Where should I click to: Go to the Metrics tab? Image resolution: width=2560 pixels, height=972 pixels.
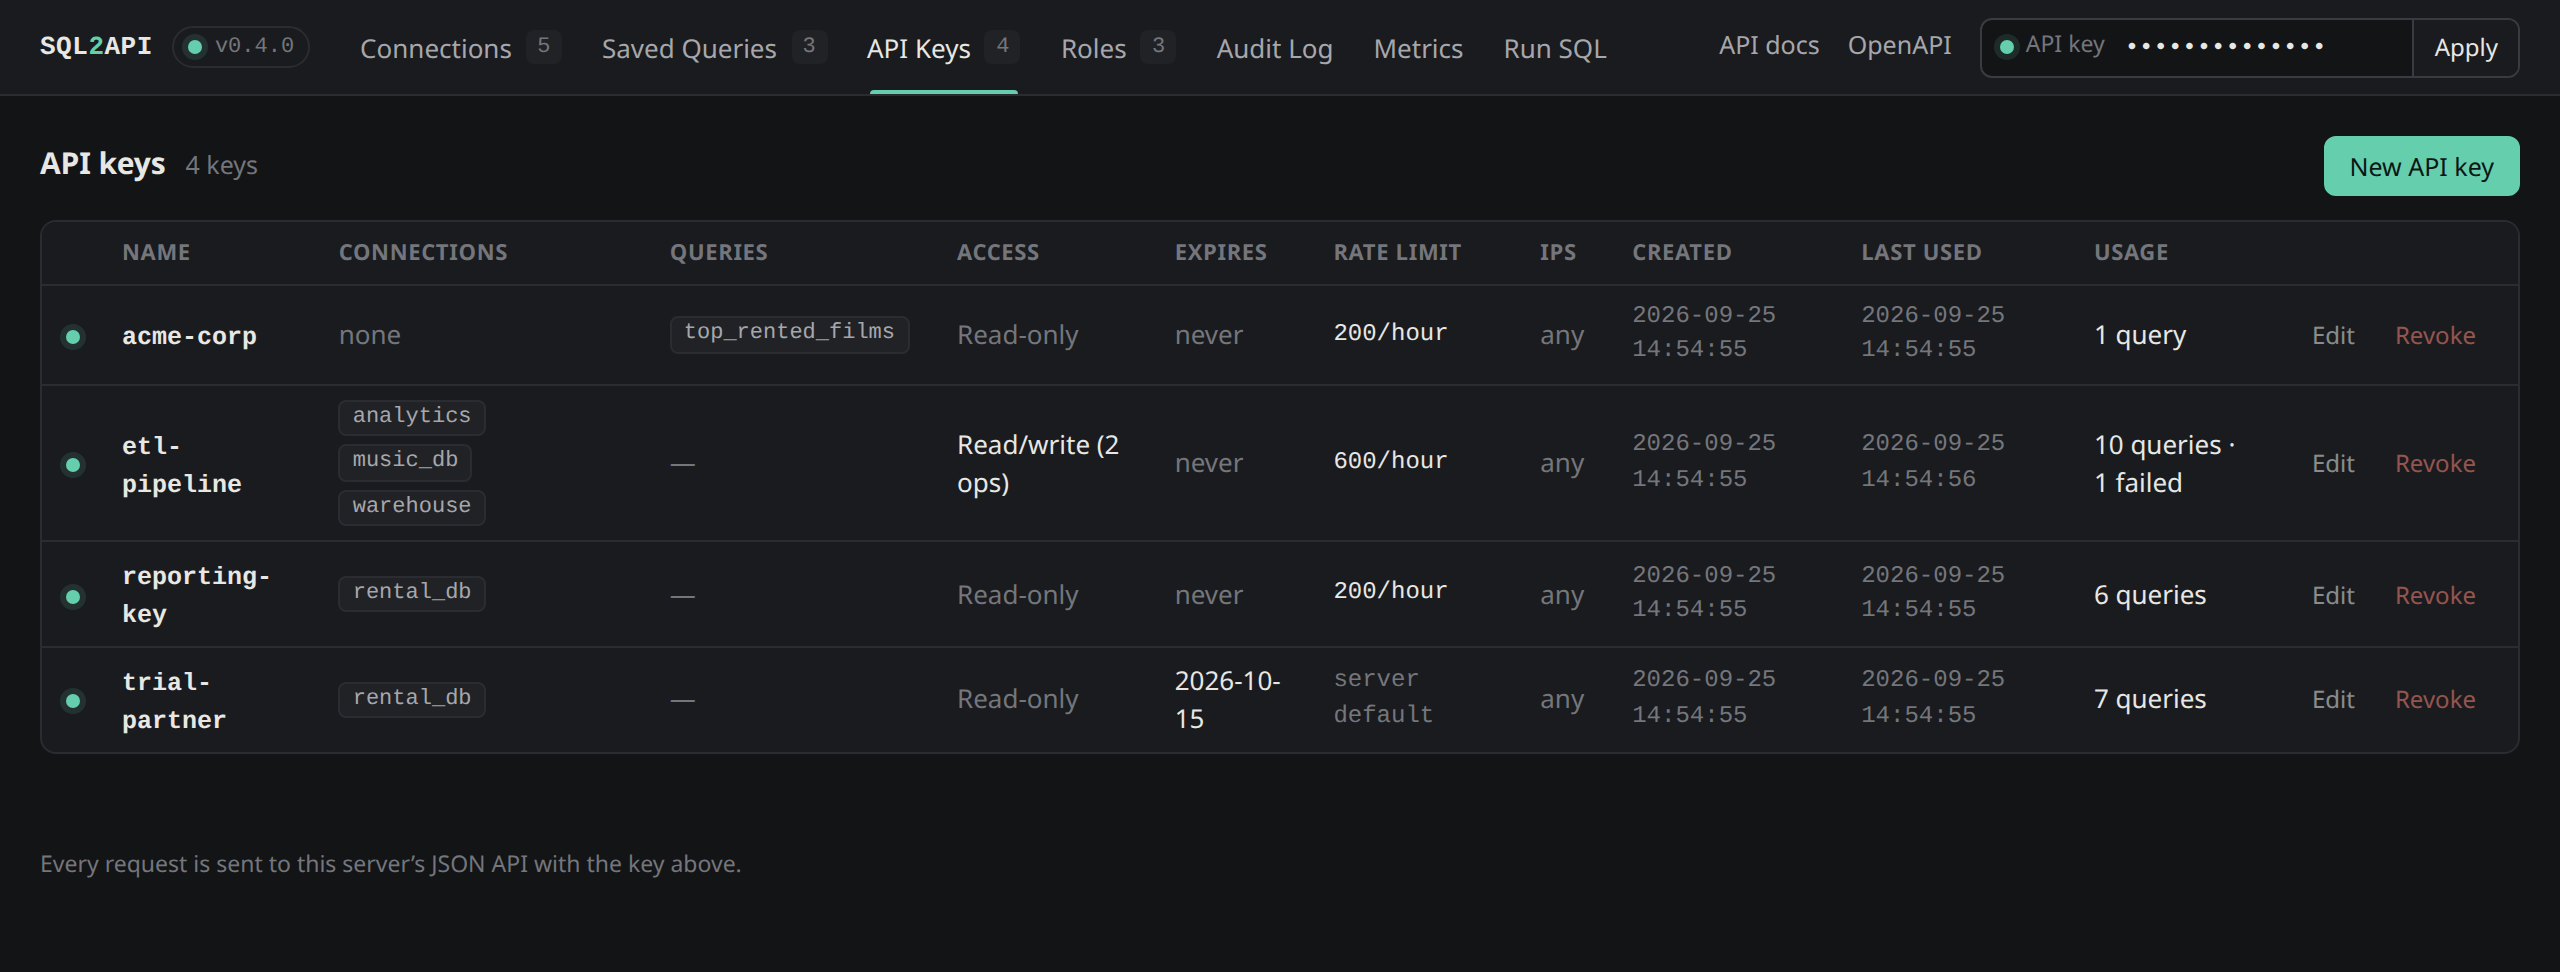[x=1418, y=48]
